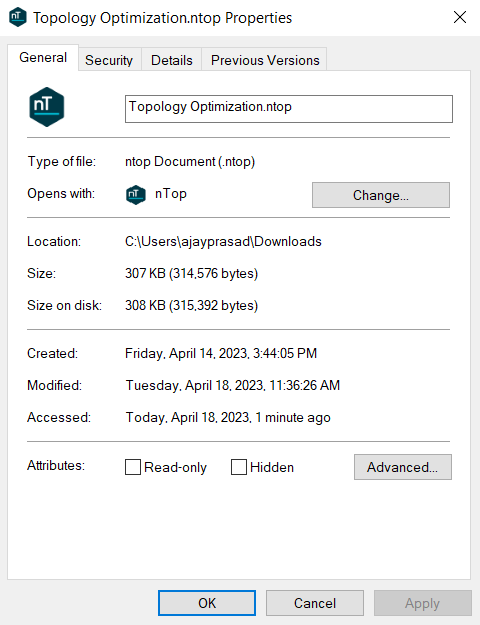This screenshot has width=480, height=625.
Task: Click the large nTop file icon
Action: [x=47, y=107]
